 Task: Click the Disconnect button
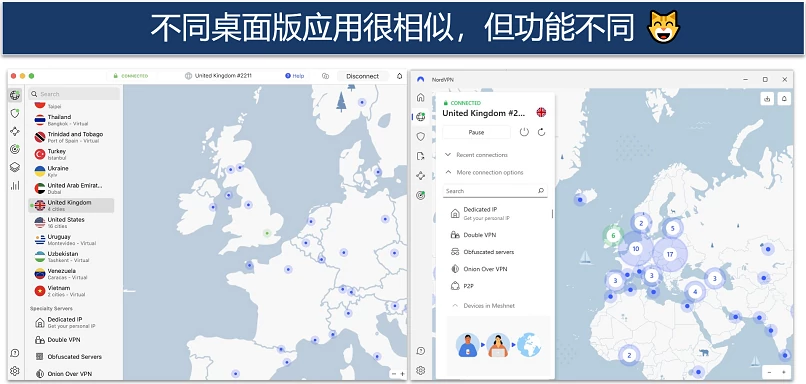(x=362, y=76)
